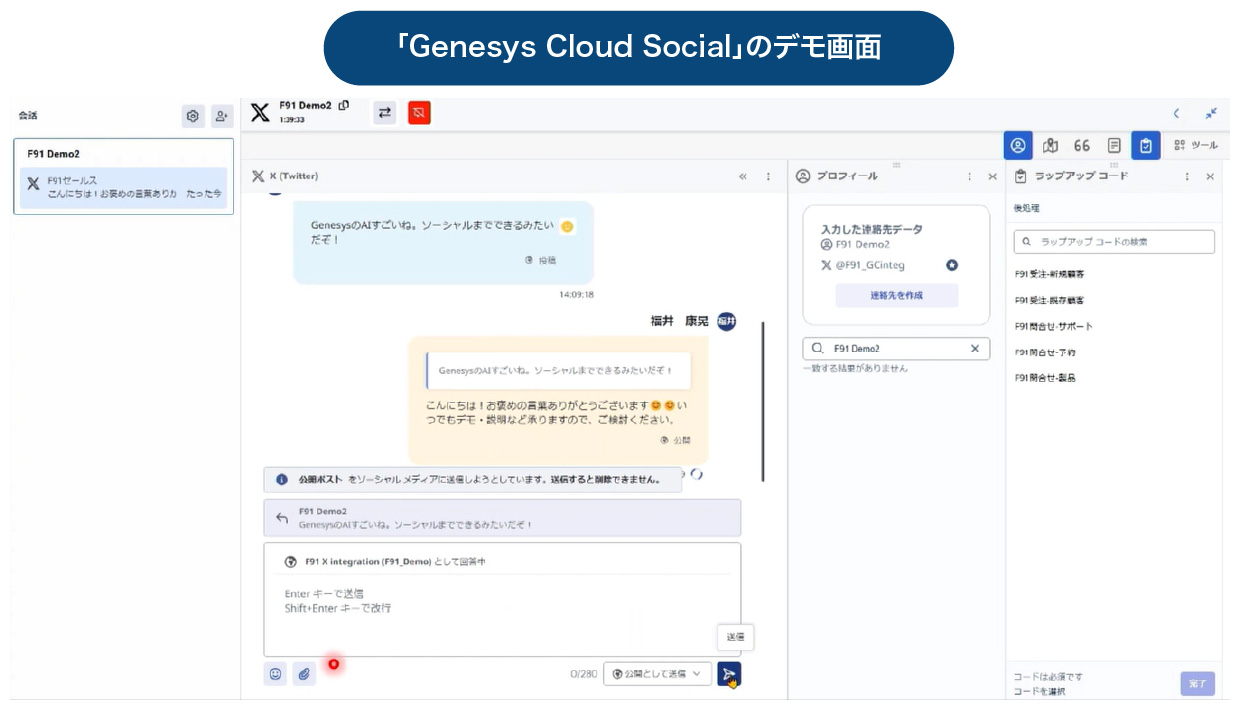Click the collapse arrows icon at top right
Image resolution: width=1240 pixels, height=710 pixels.
tap(1211, 113)
